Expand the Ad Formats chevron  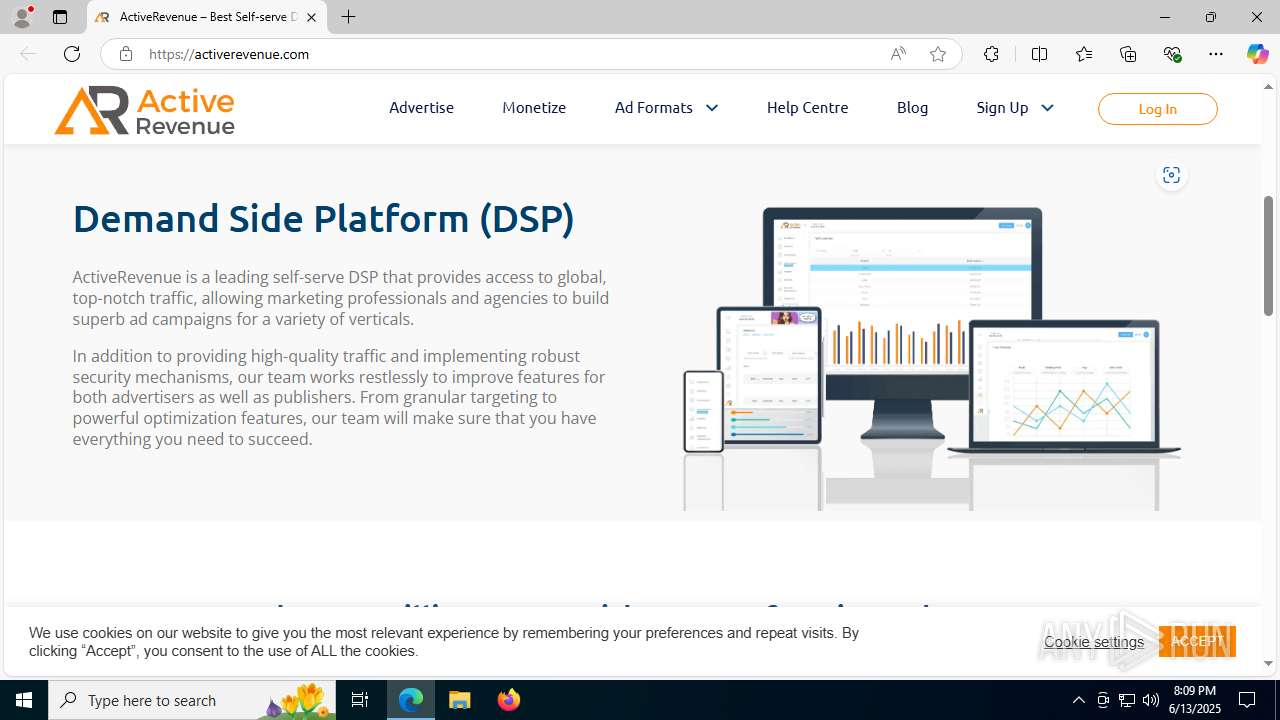pyautogui.click(x=712, y=108)
